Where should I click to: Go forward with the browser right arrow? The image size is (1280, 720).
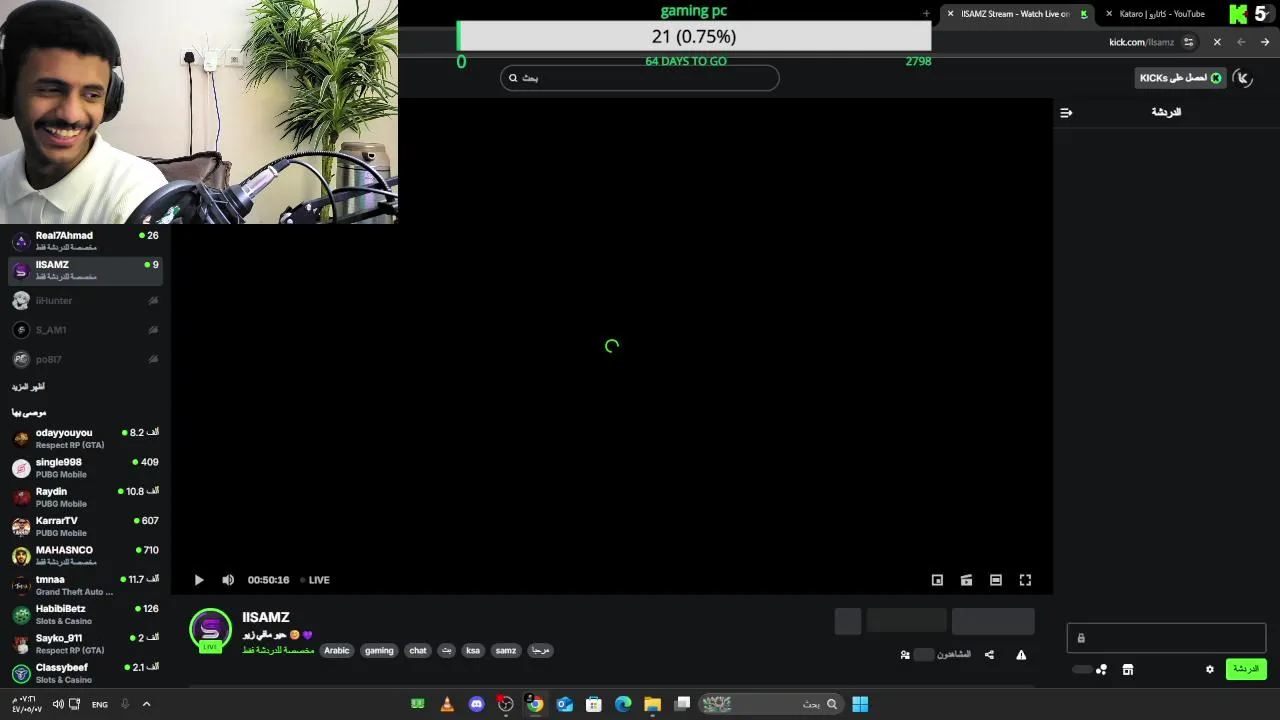coord(1265,42)
